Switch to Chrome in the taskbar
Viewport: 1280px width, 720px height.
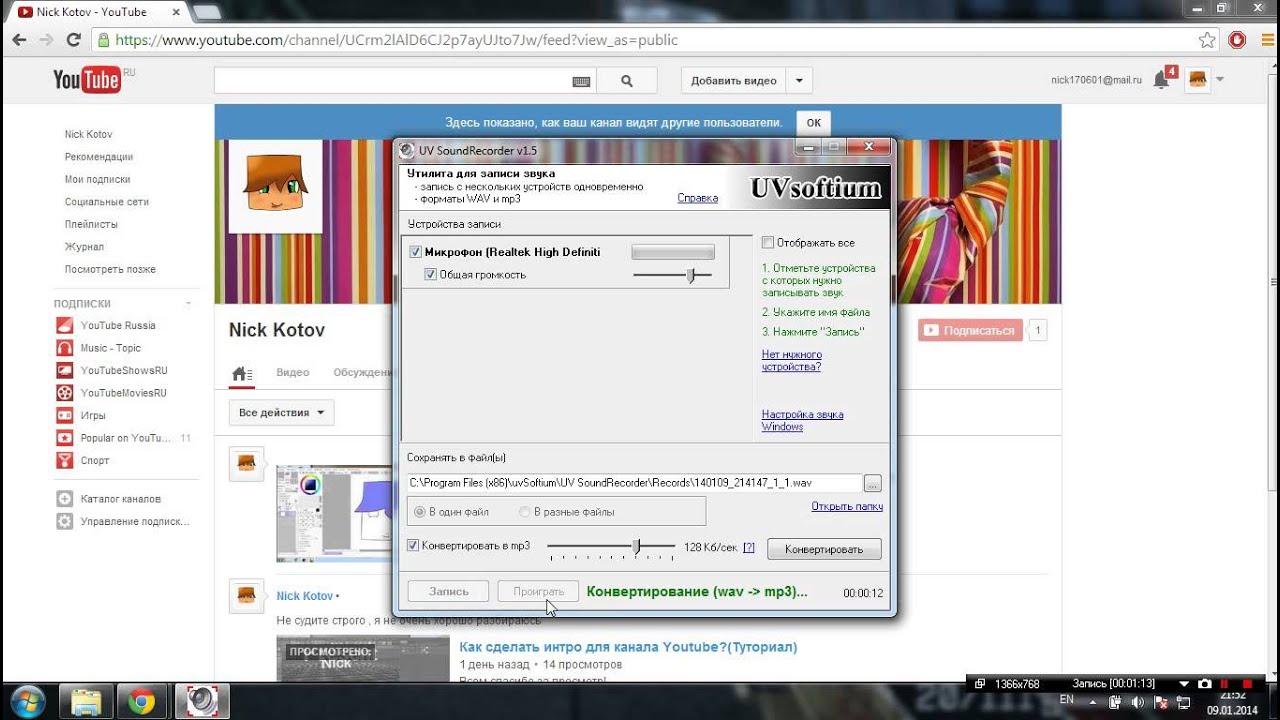click(143, 701)
